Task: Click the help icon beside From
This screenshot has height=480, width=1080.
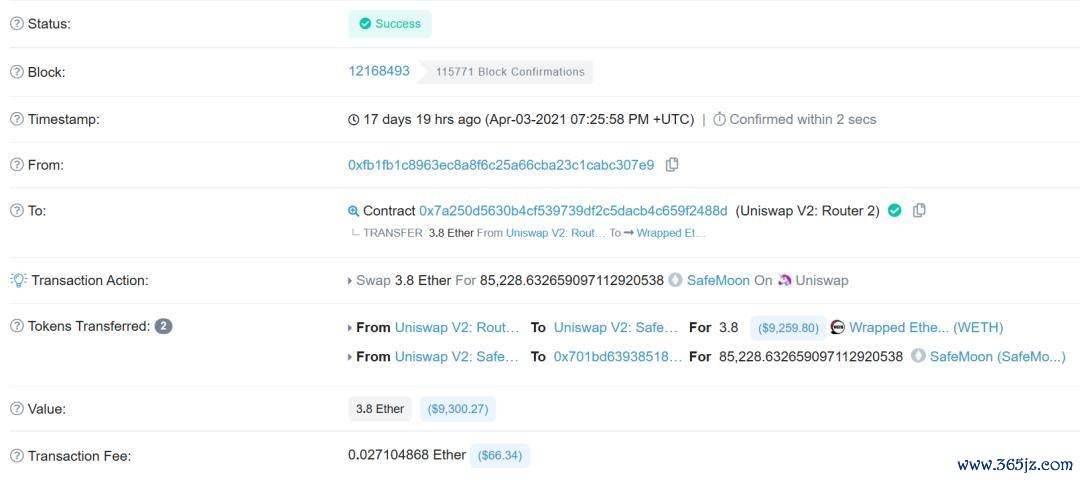Action: pos(17,165)
